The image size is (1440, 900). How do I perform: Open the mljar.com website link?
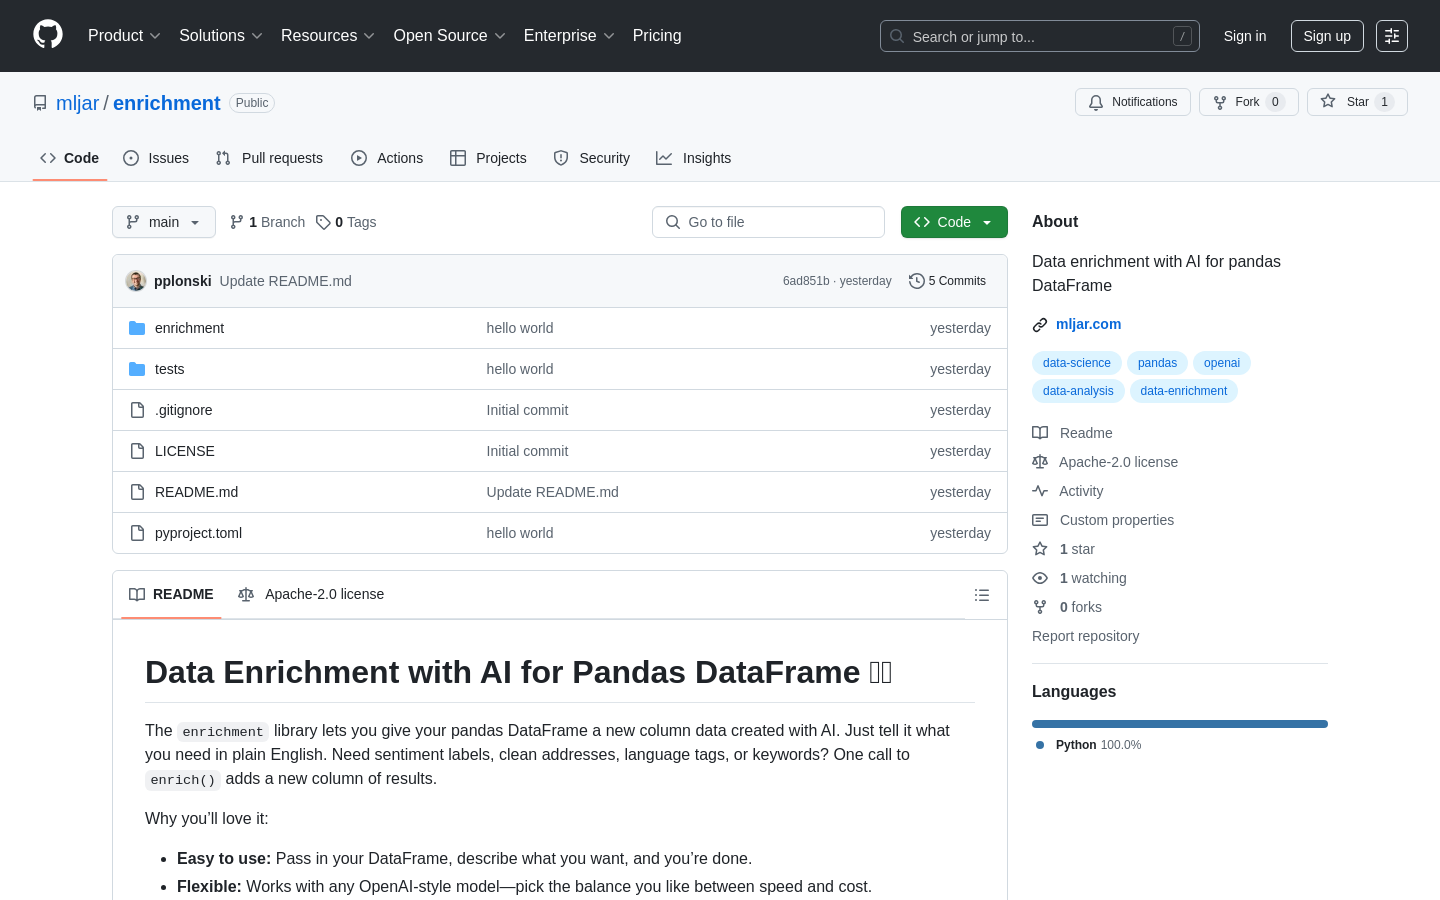(x=1088, y=324)
